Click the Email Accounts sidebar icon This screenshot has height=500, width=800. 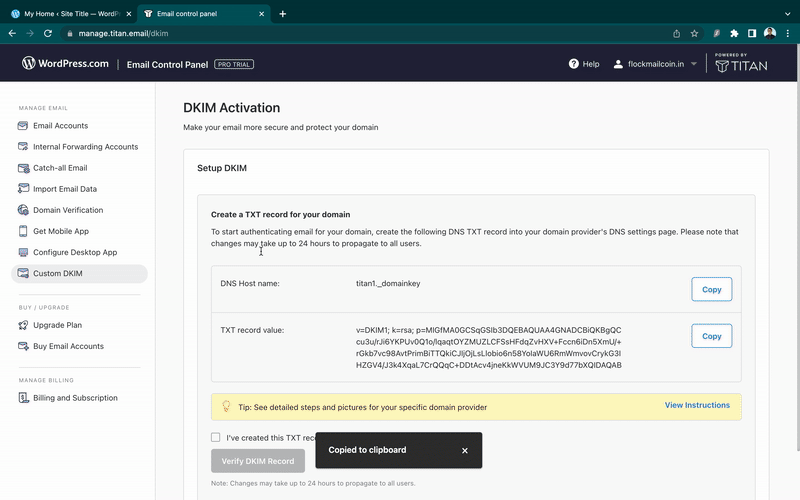click(23, 126)
